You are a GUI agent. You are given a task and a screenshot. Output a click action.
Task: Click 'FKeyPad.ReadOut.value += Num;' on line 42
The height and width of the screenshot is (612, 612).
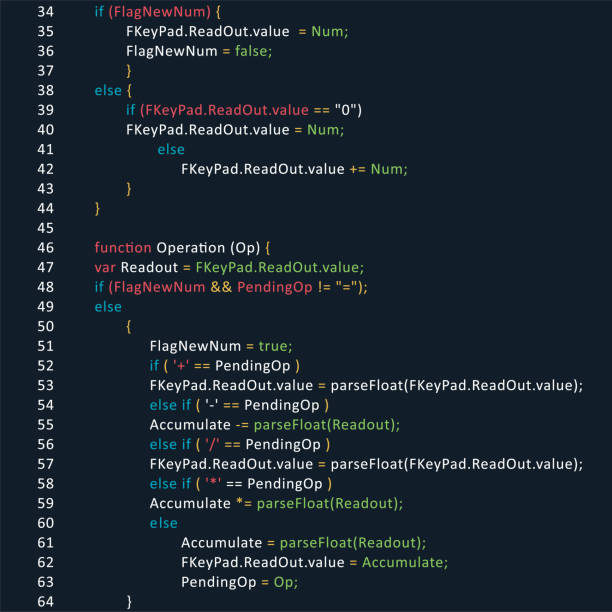pyautogui.click(x=294, y=169)
